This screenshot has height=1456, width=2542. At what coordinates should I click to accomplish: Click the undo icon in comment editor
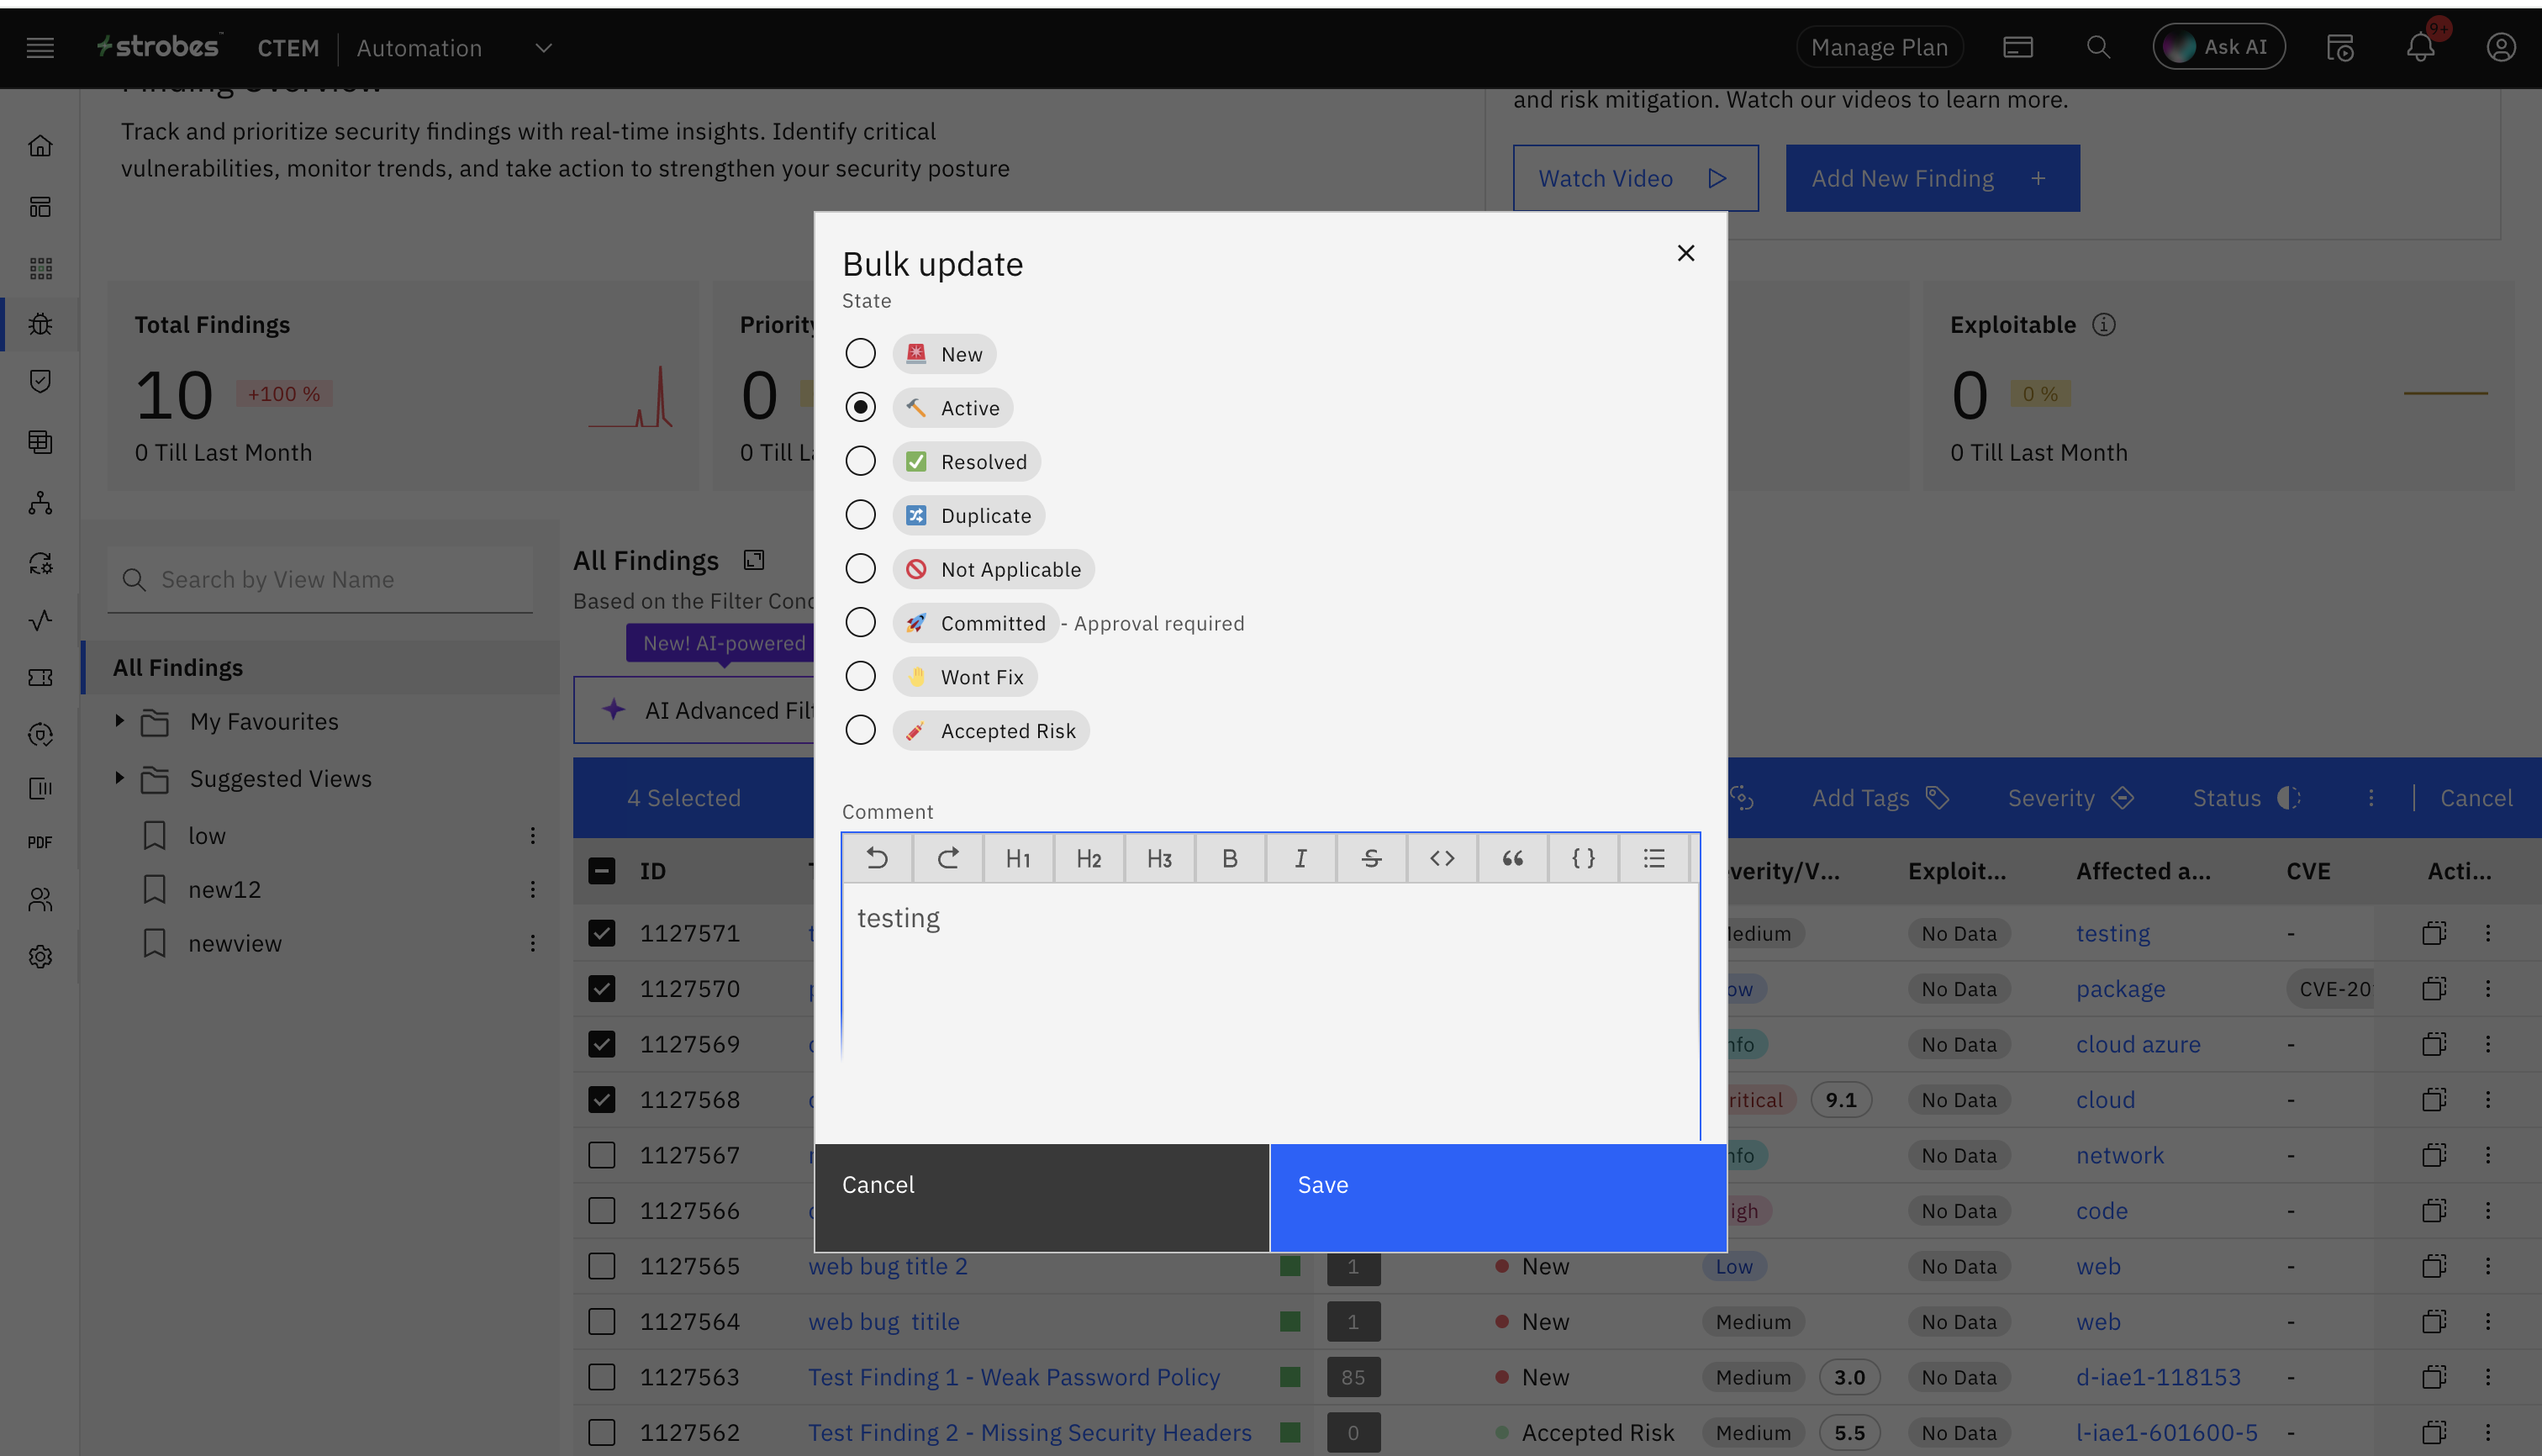[877, 858]
